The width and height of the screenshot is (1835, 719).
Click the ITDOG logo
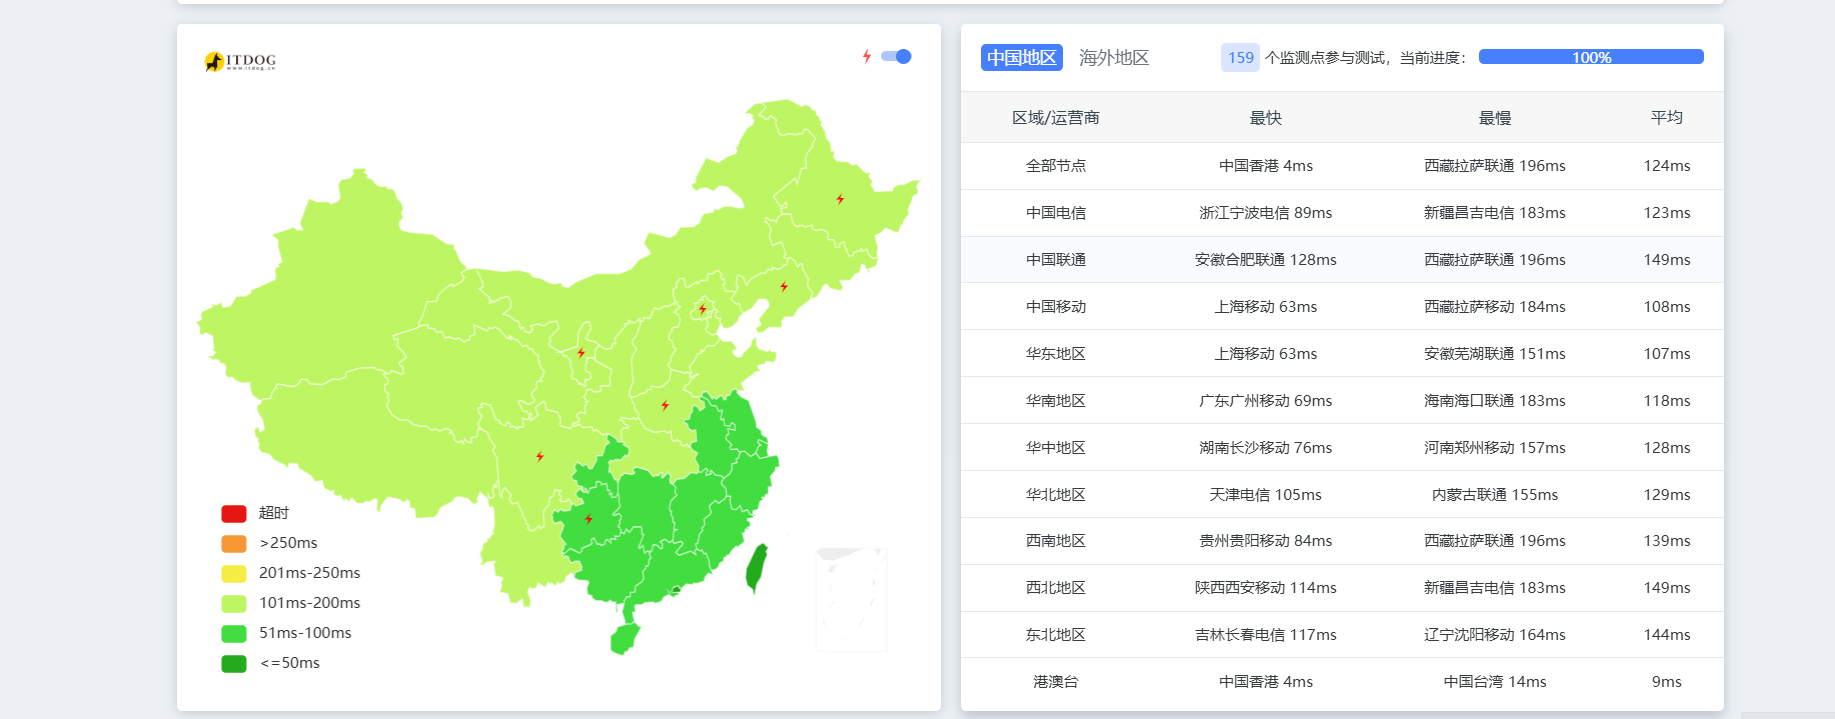pyautogui.click(x=240, y=62)
